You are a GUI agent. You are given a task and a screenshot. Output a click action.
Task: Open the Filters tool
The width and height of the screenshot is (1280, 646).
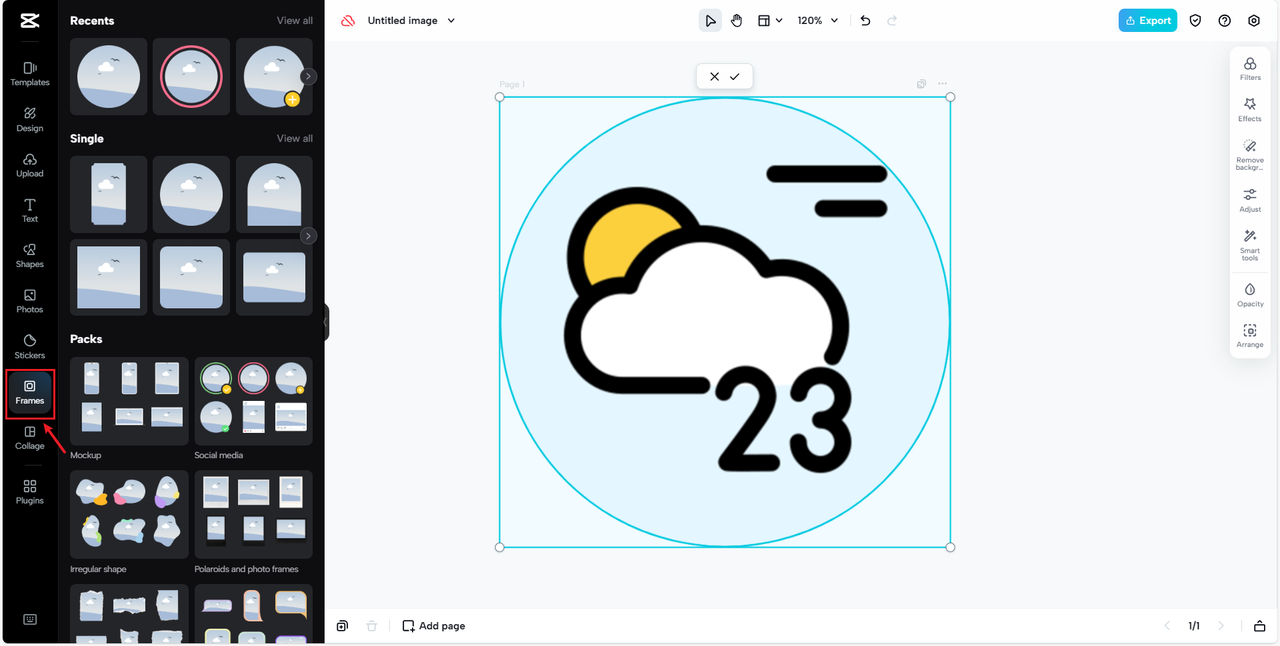pyautogui.click(x=1250, y=69)
